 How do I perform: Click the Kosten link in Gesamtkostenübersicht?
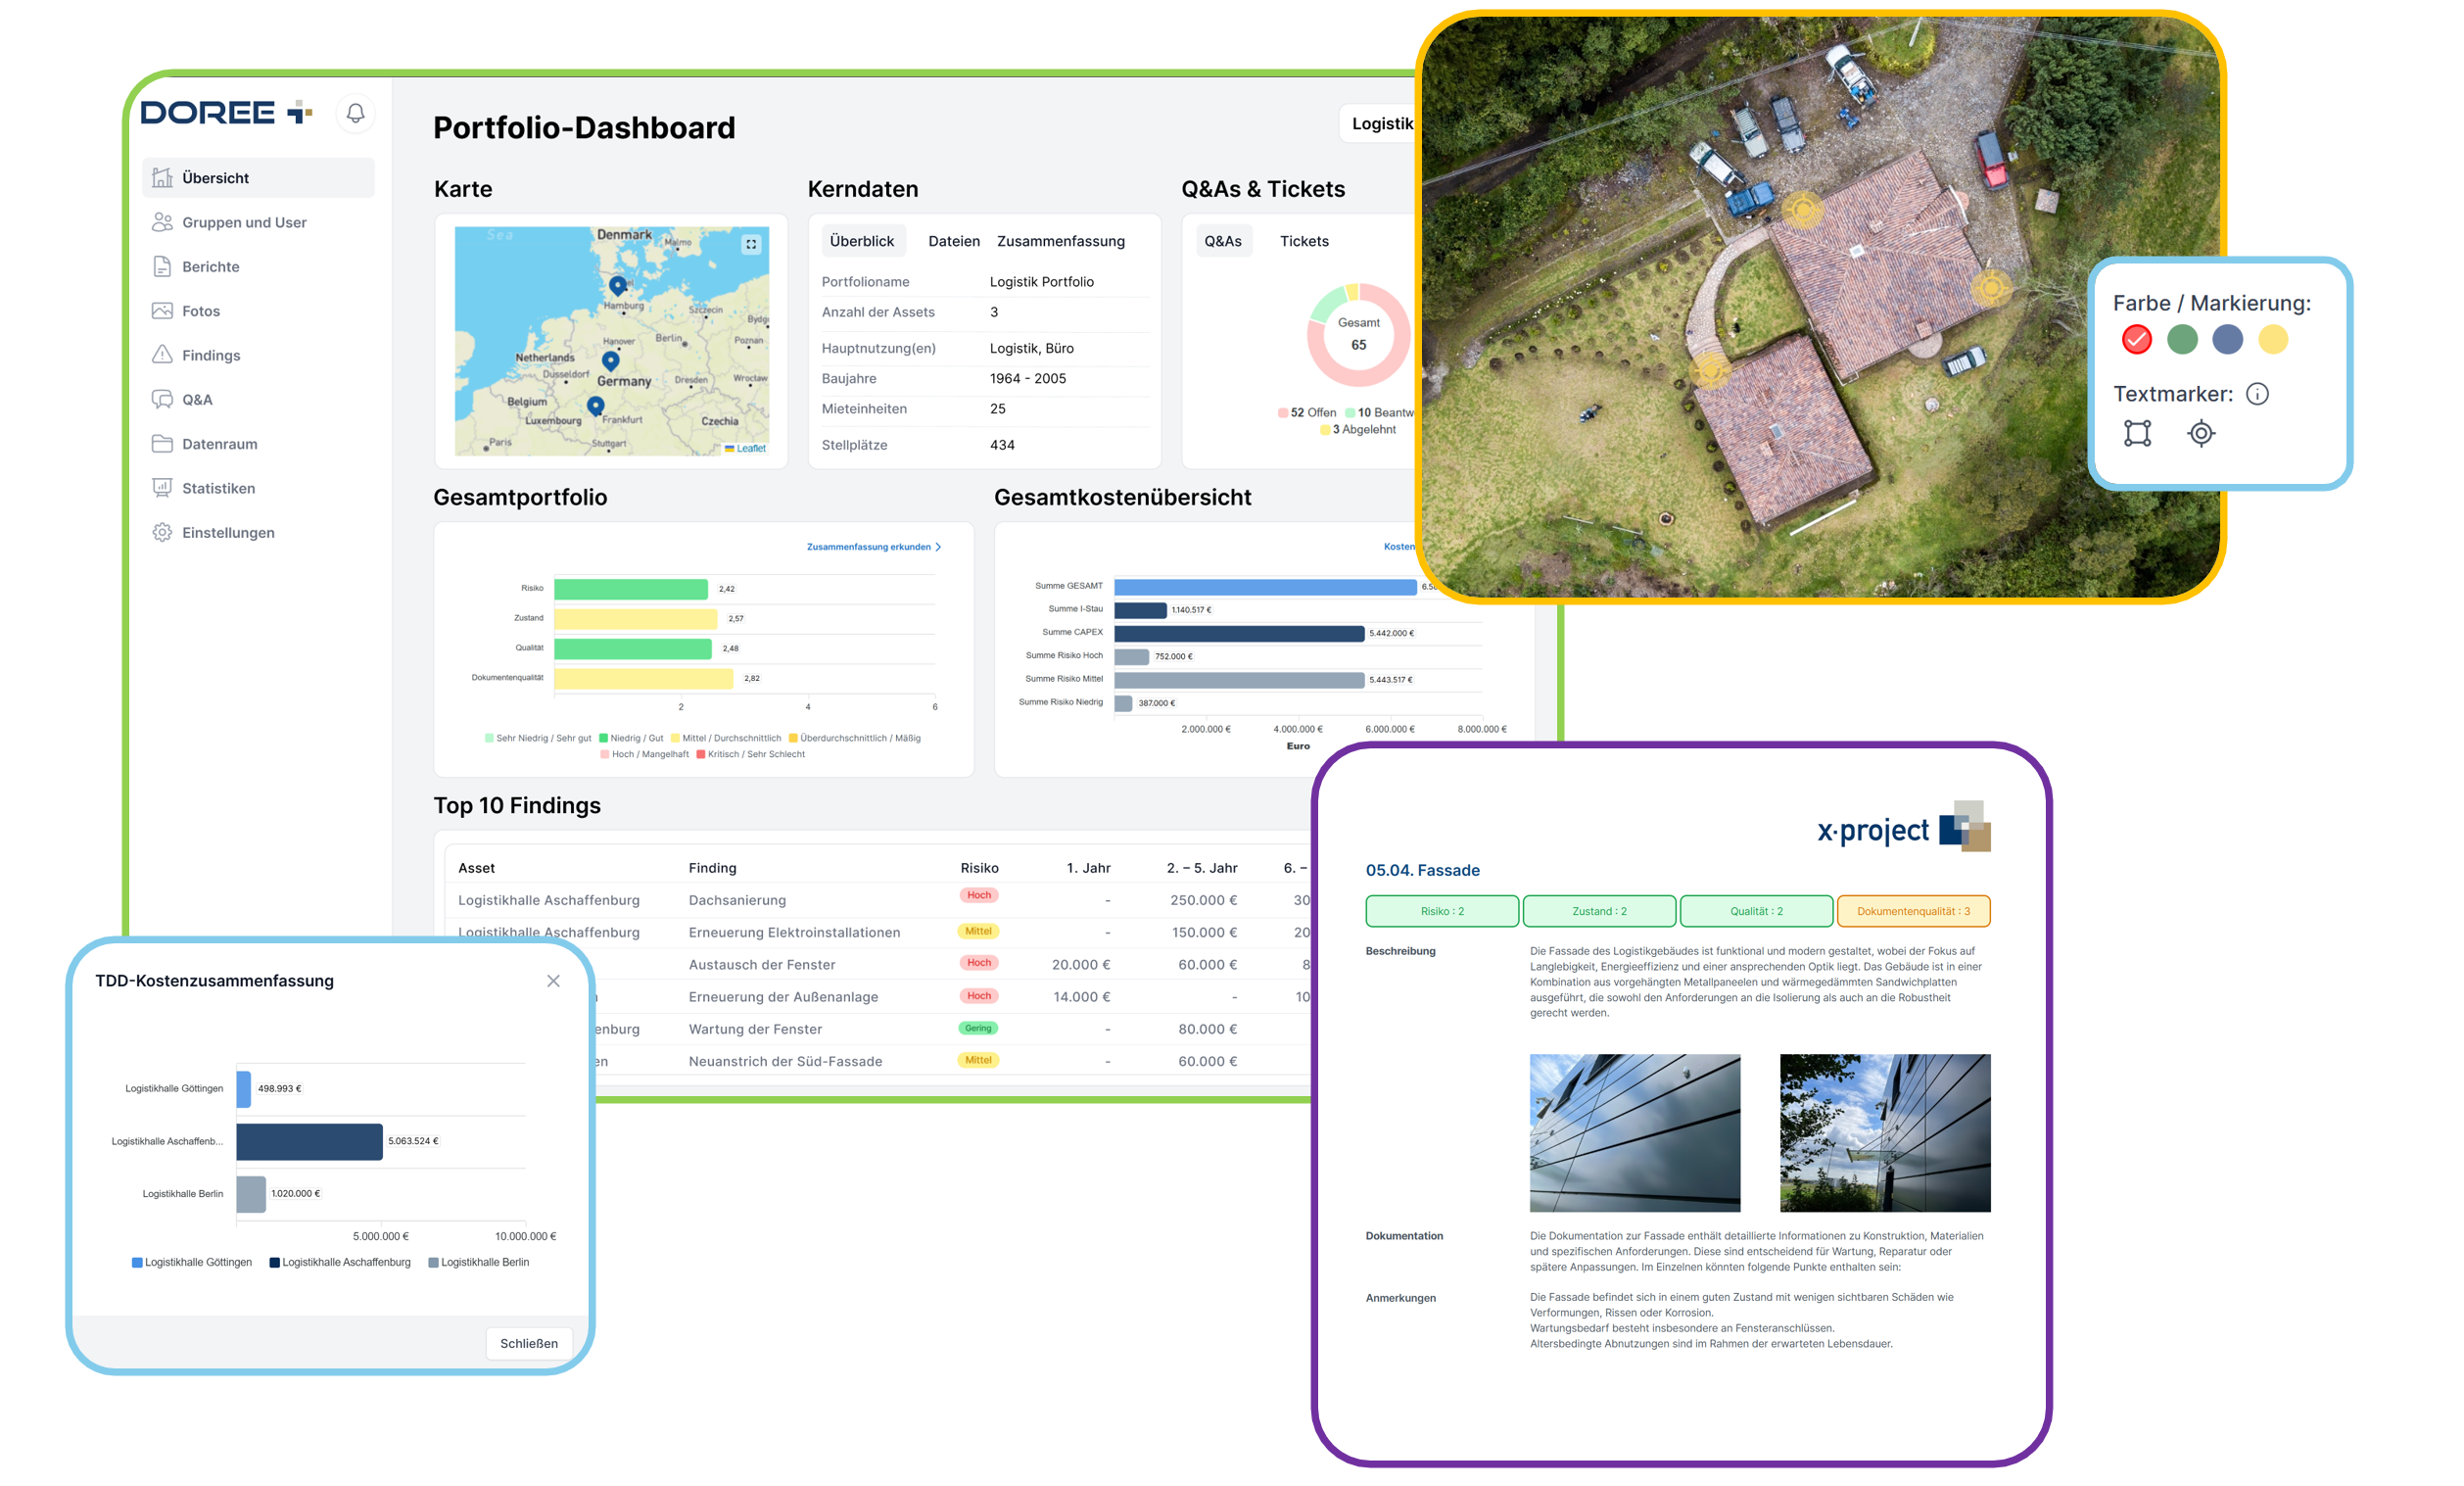tap(1399, 546)
